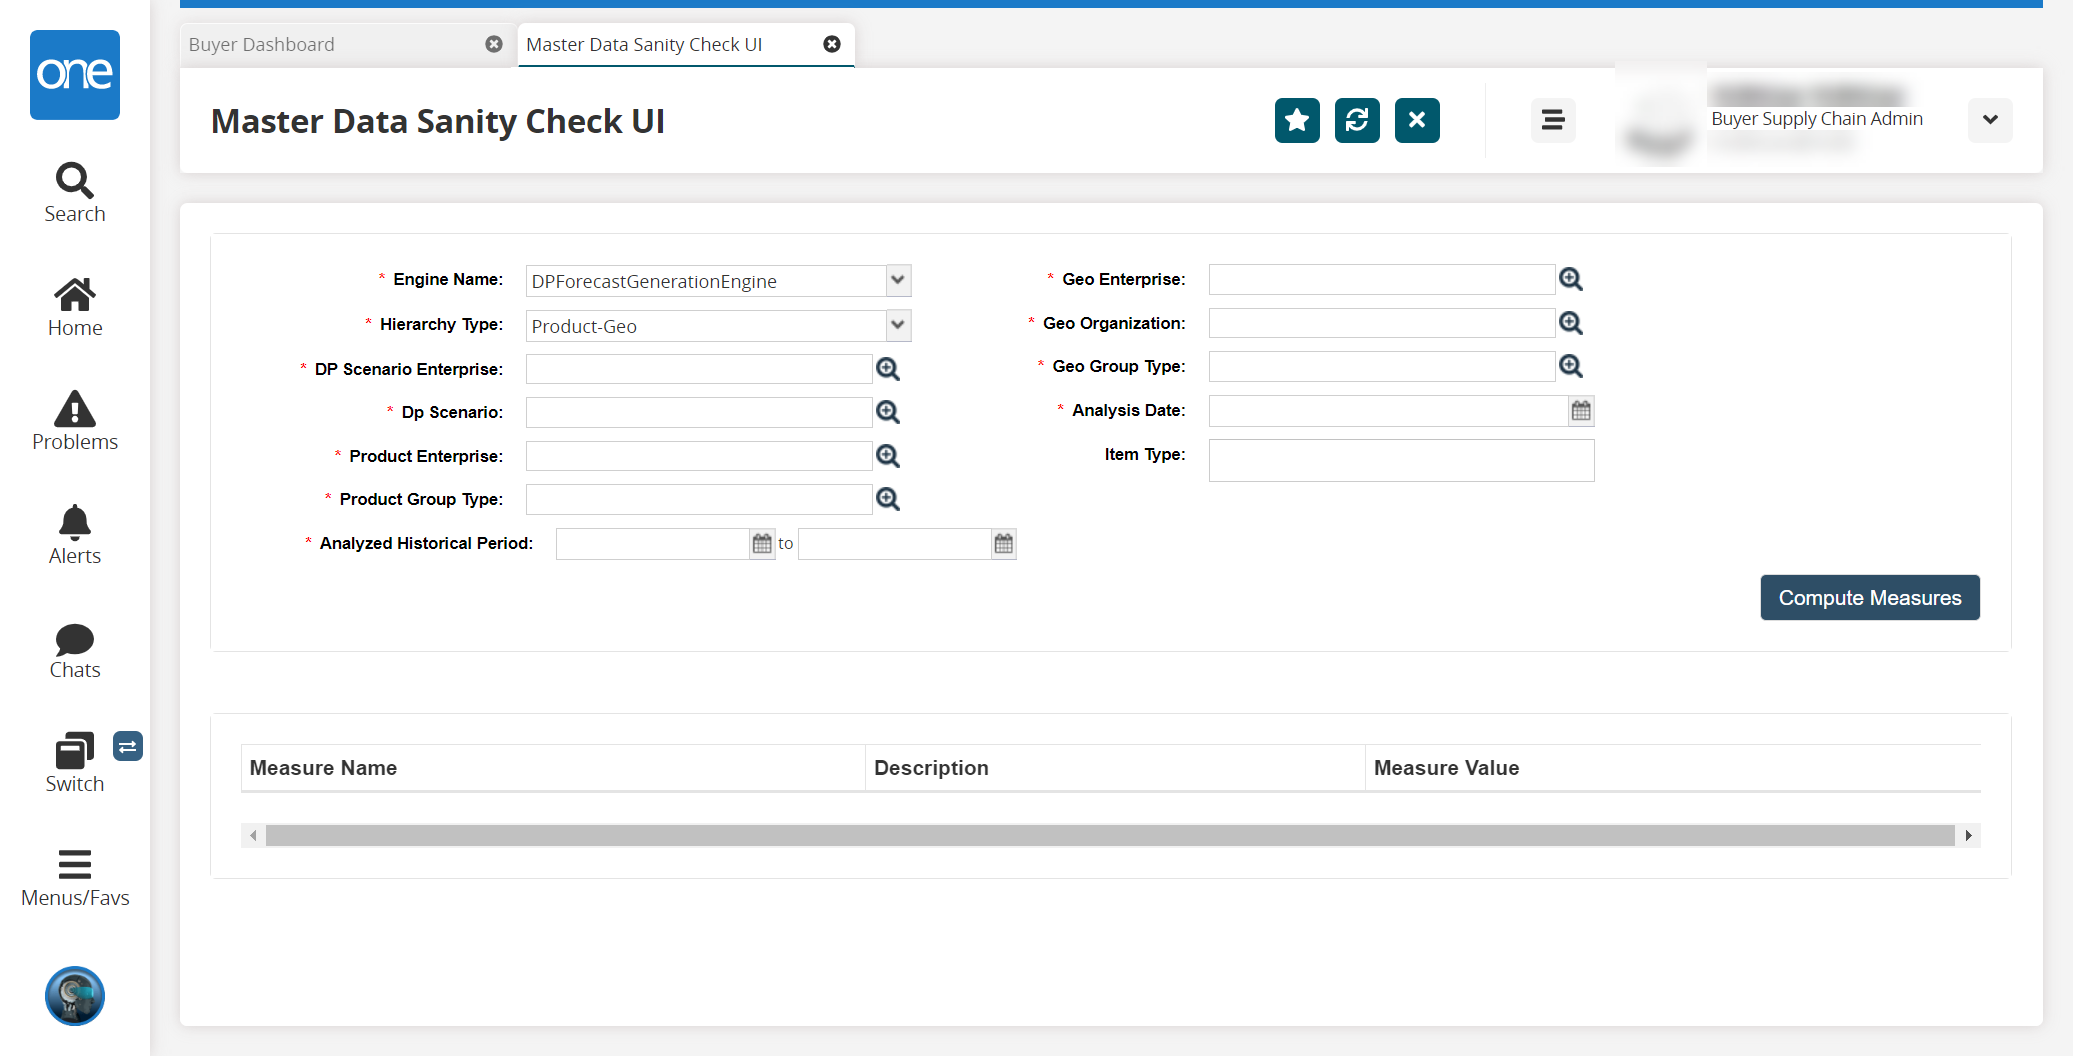Open the hamburger menu in the header
Image resolution: width=2073 pixels, height=1056 pixels.
click(x=1553, y=121)
